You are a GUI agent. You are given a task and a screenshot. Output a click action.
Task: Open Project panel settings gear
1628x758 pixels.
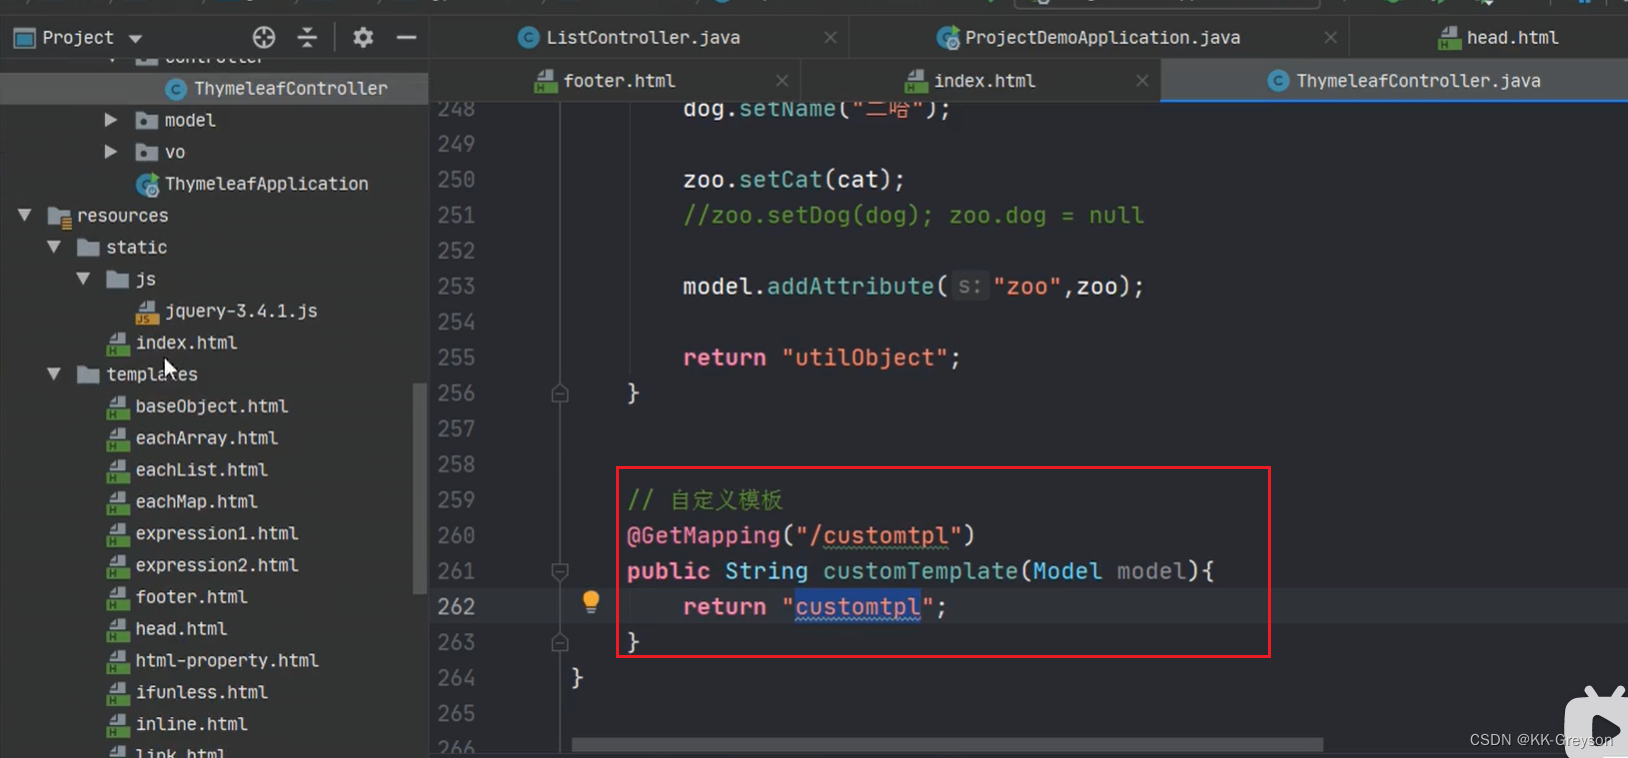coord(363,38)
